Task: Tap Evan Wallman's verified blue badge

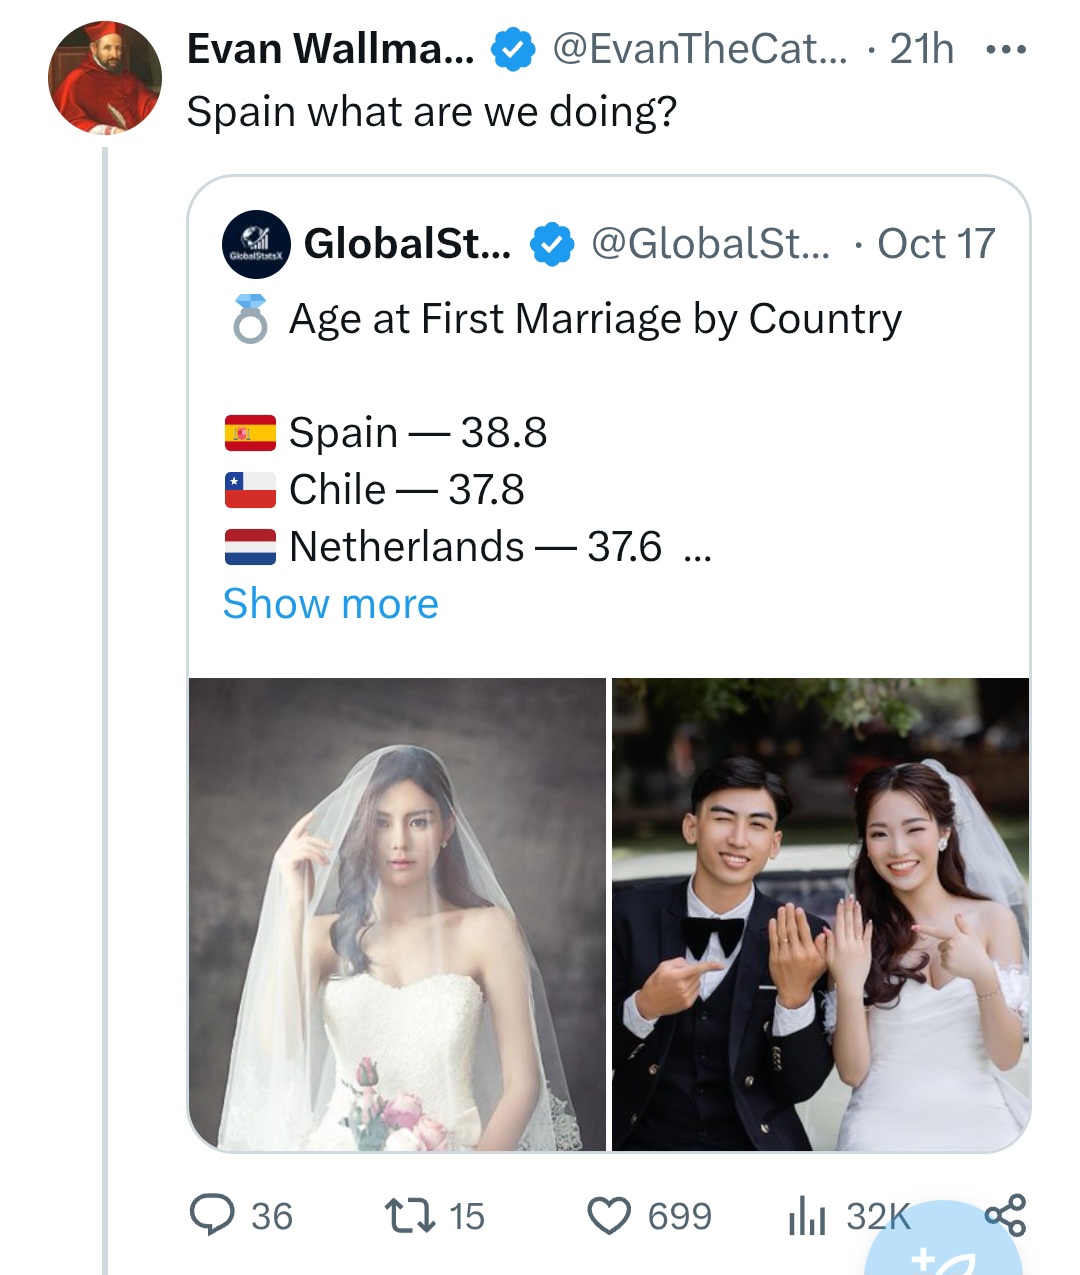Action: click(x=513, y=50)
